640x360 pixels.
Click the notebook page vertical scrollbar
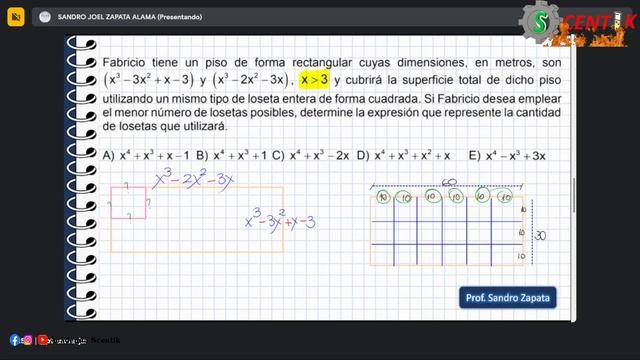[573, 196]
